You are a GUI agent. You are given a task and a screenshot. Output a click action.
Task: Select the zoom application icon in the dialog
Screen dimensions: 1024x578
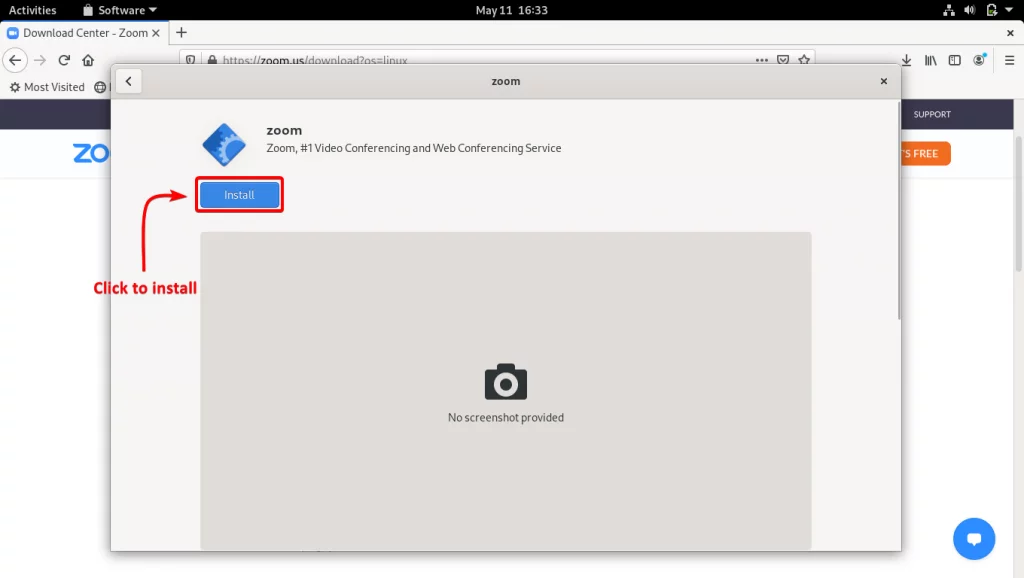[x=224, y=144]
